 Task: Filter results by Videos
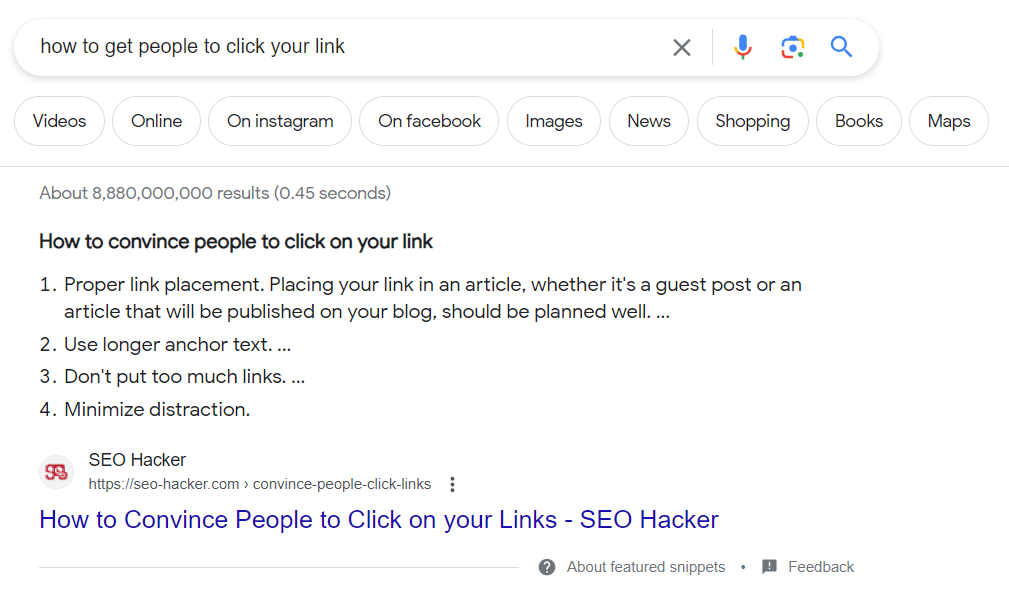[59, 121]
